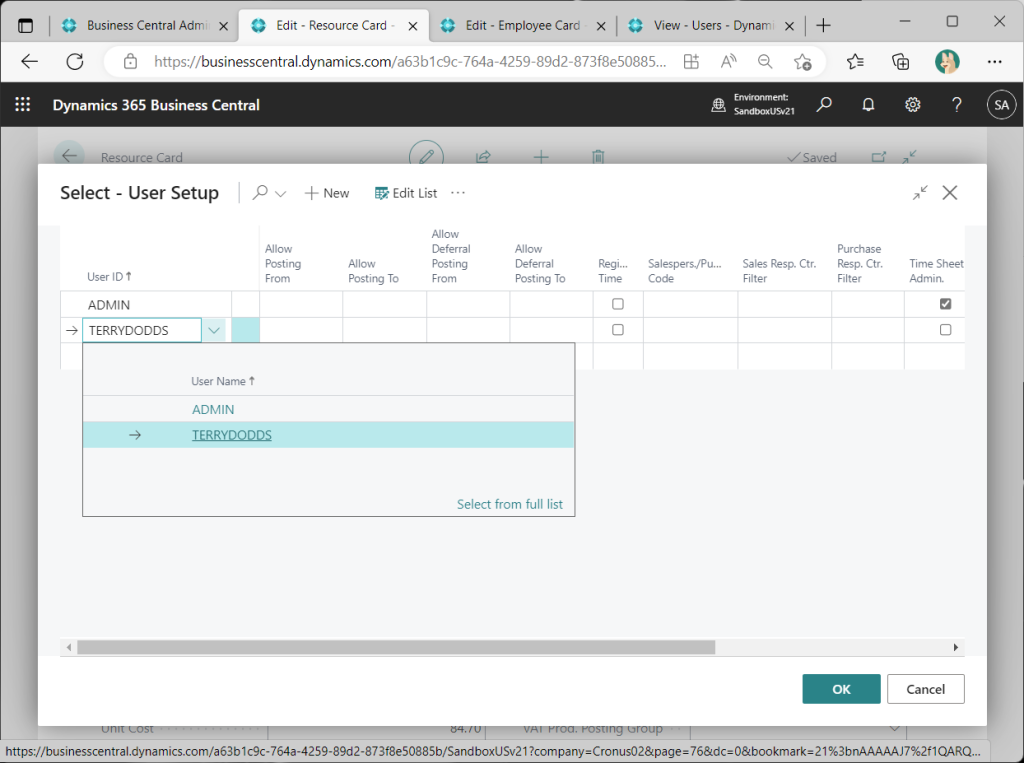Click the Allow Posting From column header
Screen dimensions: 1024x763
tap(283, 263)
